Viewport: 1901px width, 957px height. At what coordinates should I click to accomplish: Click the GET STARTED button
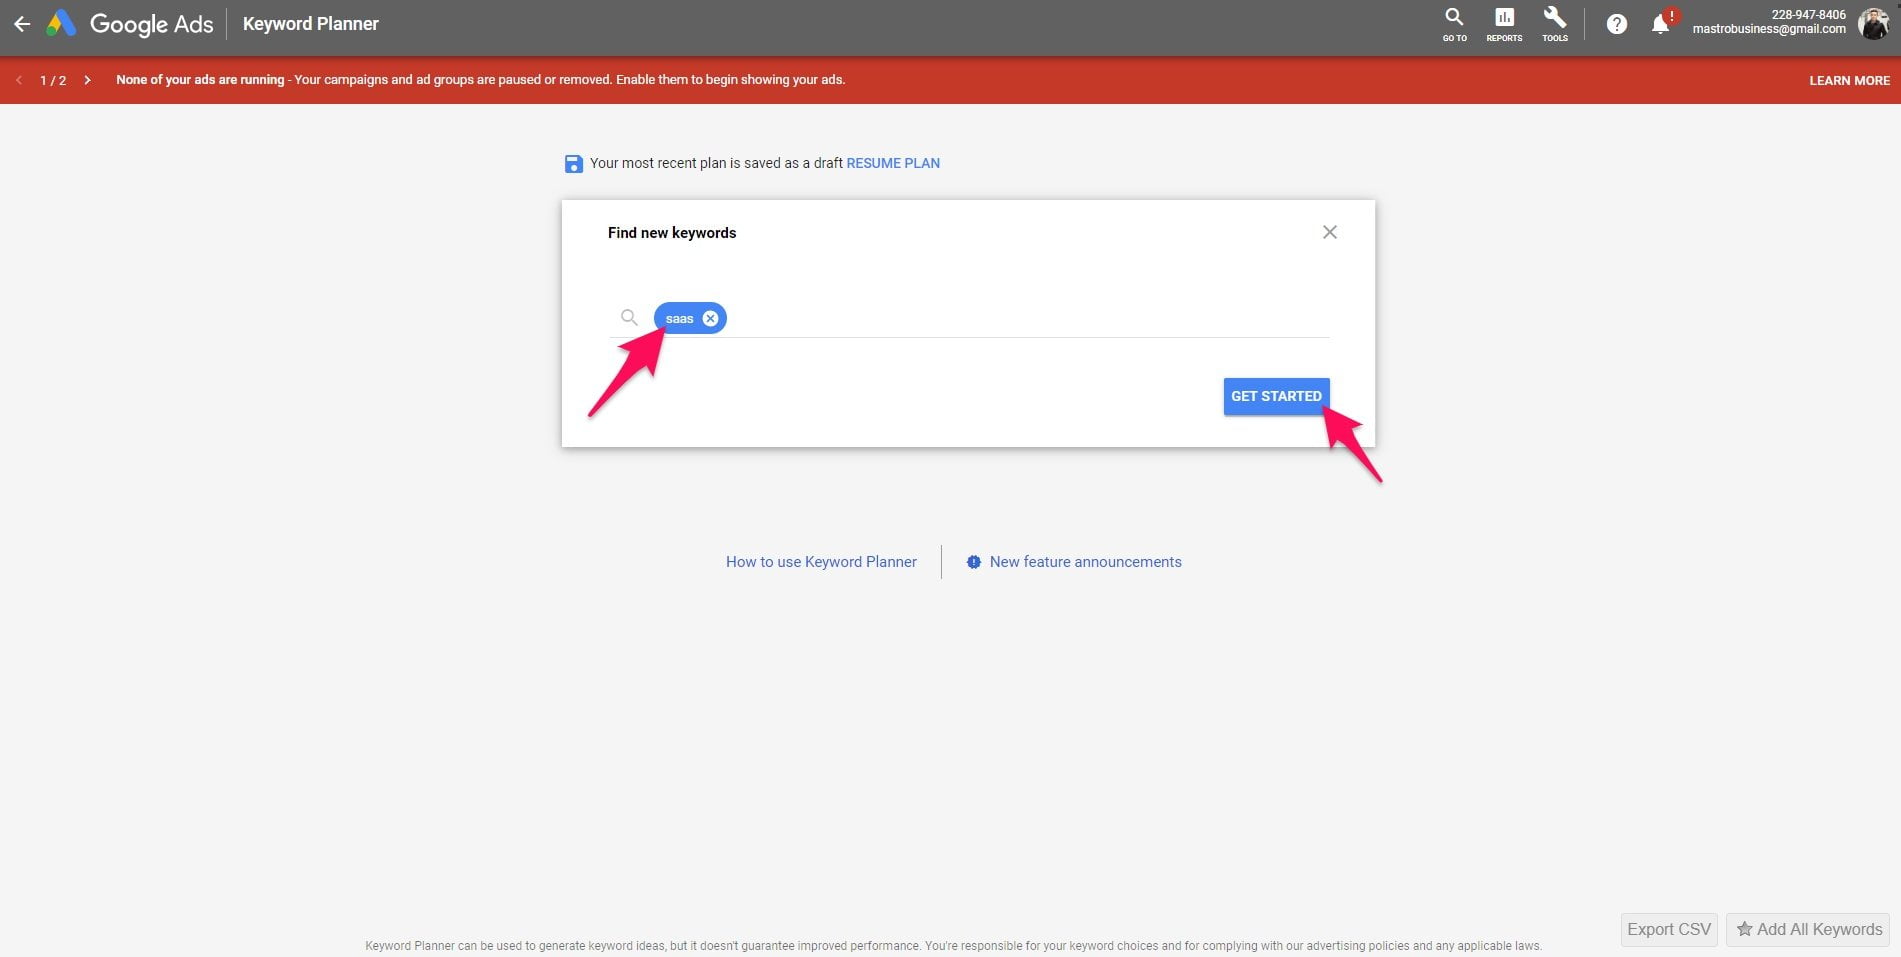[1276, 396]
